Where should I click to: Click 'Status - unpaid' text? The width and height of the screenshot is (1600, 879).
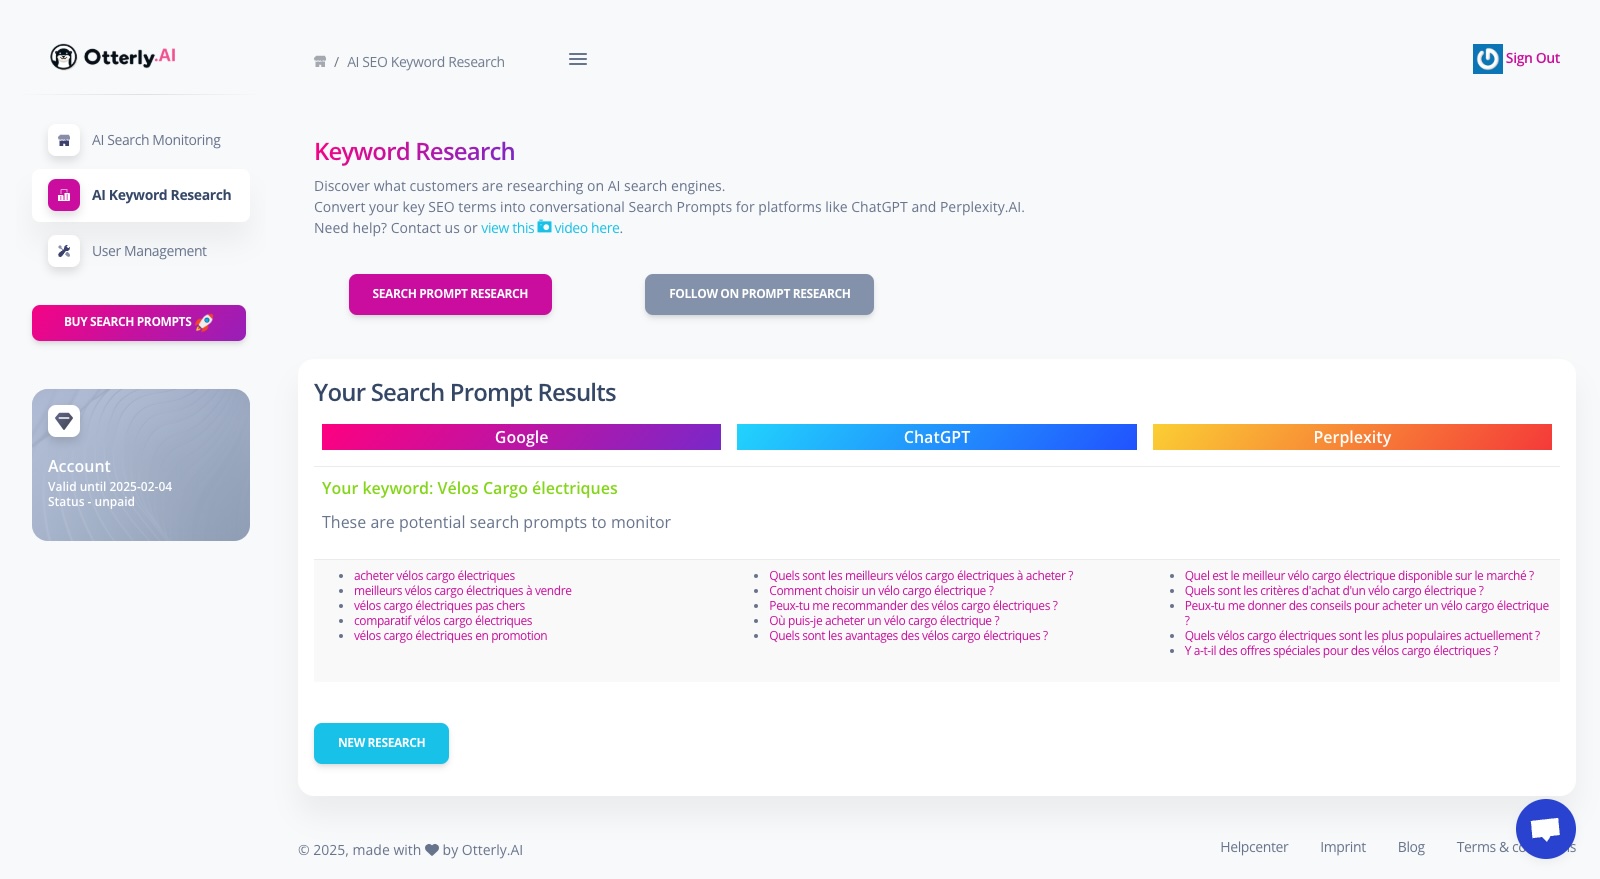pyautogui.click(x=91, y=502)
